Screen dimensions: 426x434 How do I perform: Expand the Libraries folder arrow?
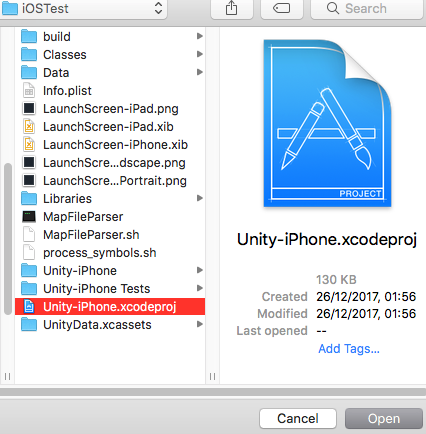(x=200, y=198)
